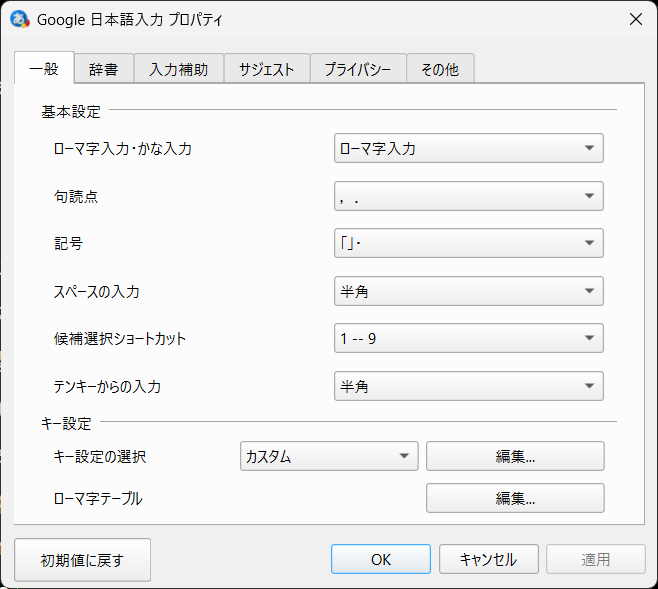Open the 辞書 tab
The image size is (658, 589).
pos(104,69)
